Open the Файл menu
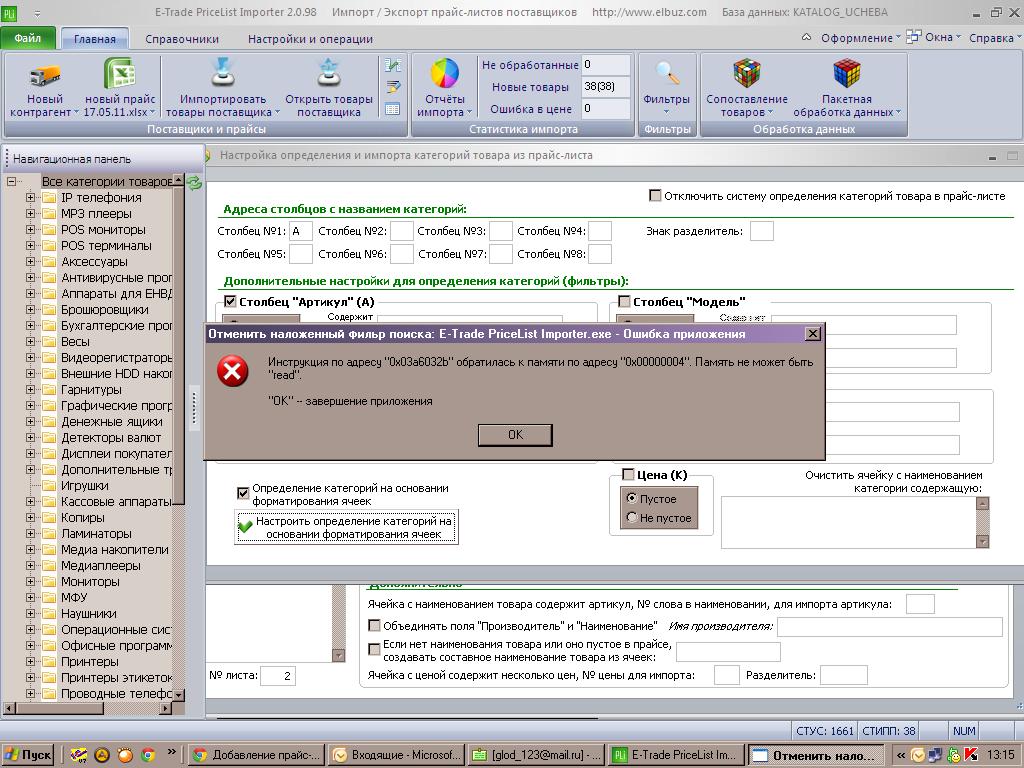This screenshot has height=768, width=1024. point(28,39)
